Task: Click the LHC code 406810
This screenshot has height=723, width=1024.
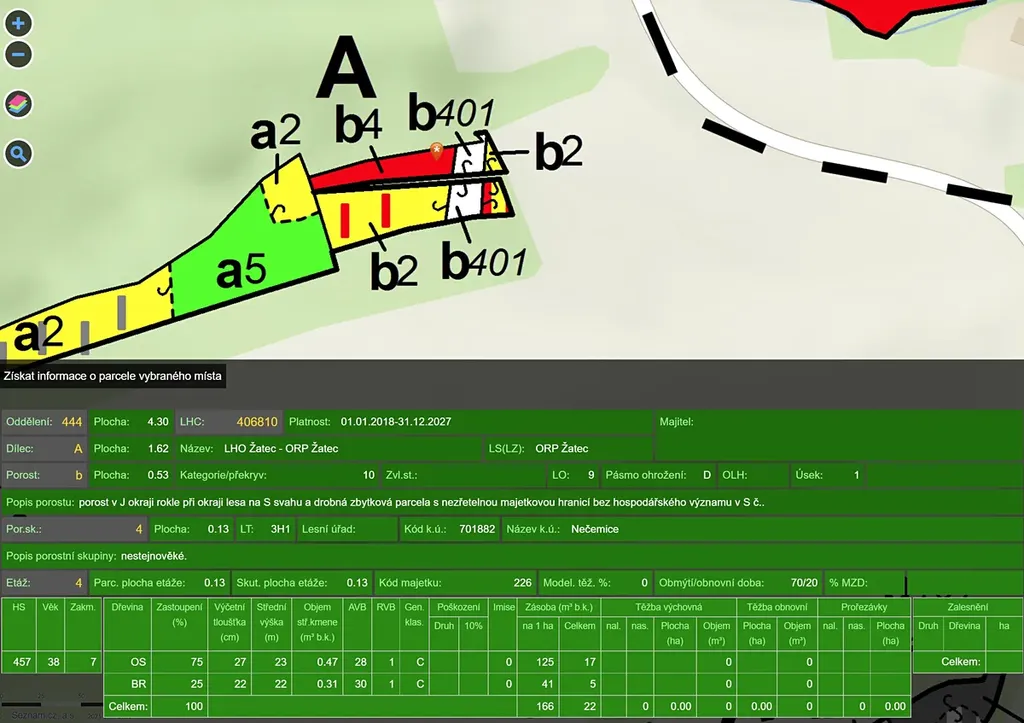Action: (x=257, y=422)
